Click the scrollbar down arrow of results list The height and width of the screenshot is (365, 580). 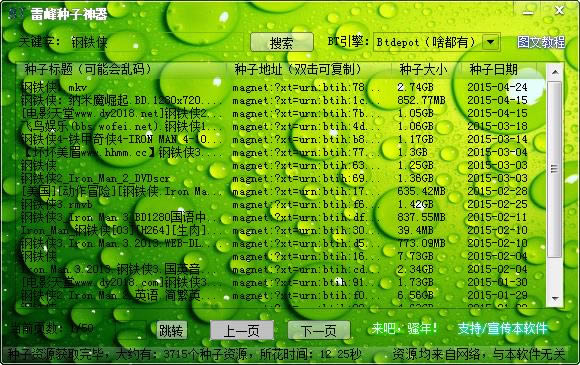[x=555, y=298]
